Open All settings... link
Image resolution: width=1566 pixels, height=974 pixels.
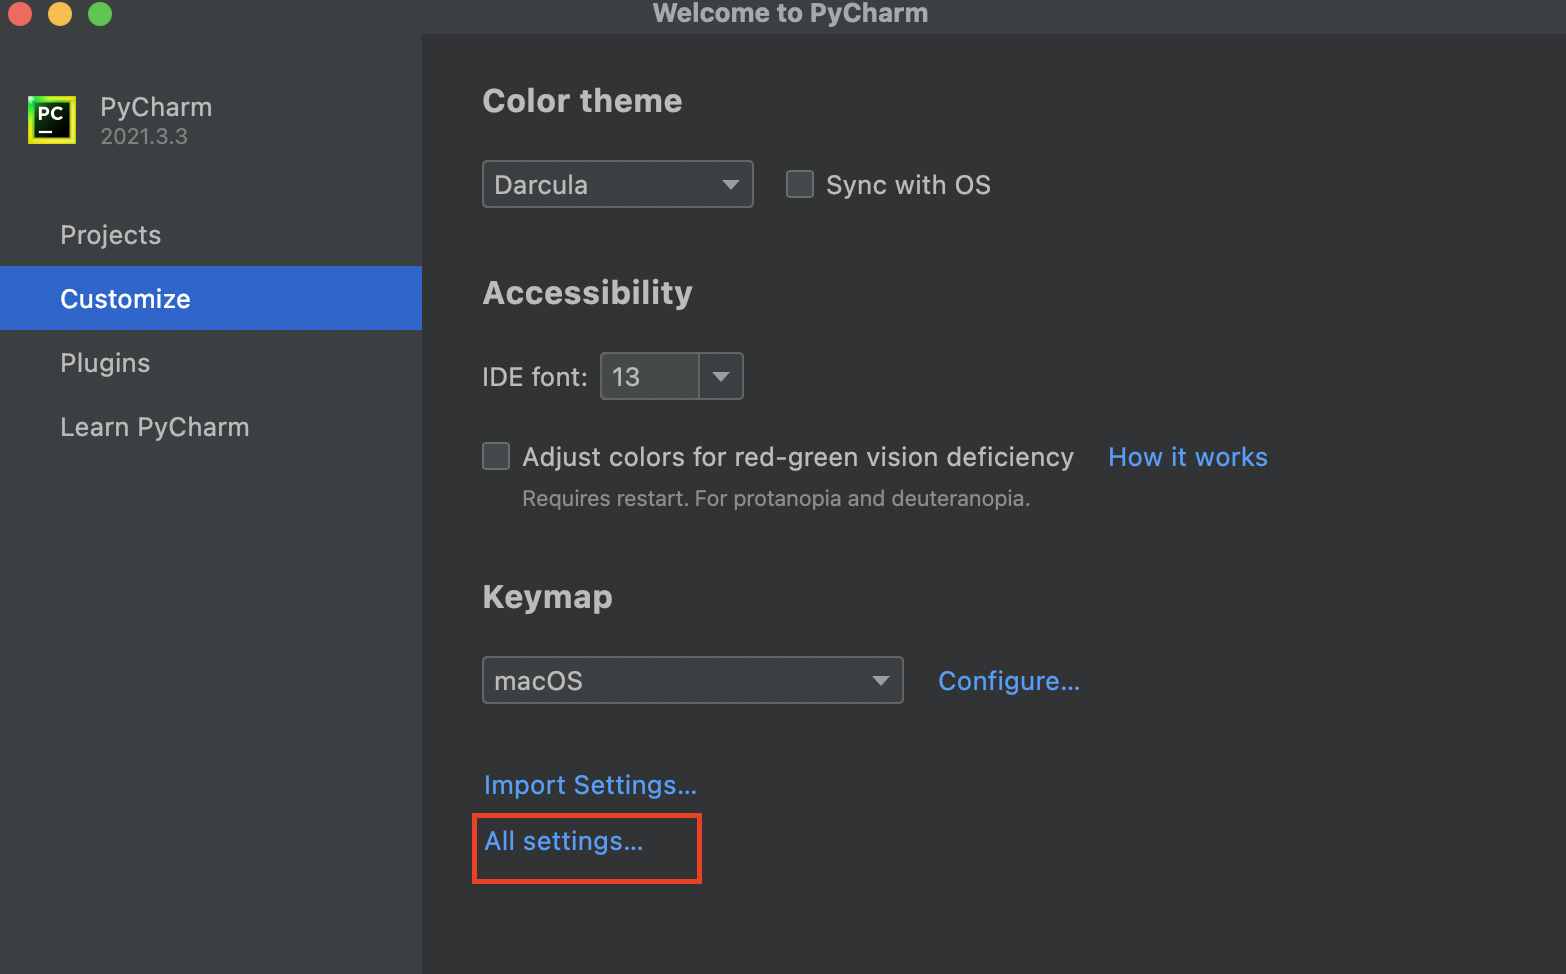[x=564, y=841]
